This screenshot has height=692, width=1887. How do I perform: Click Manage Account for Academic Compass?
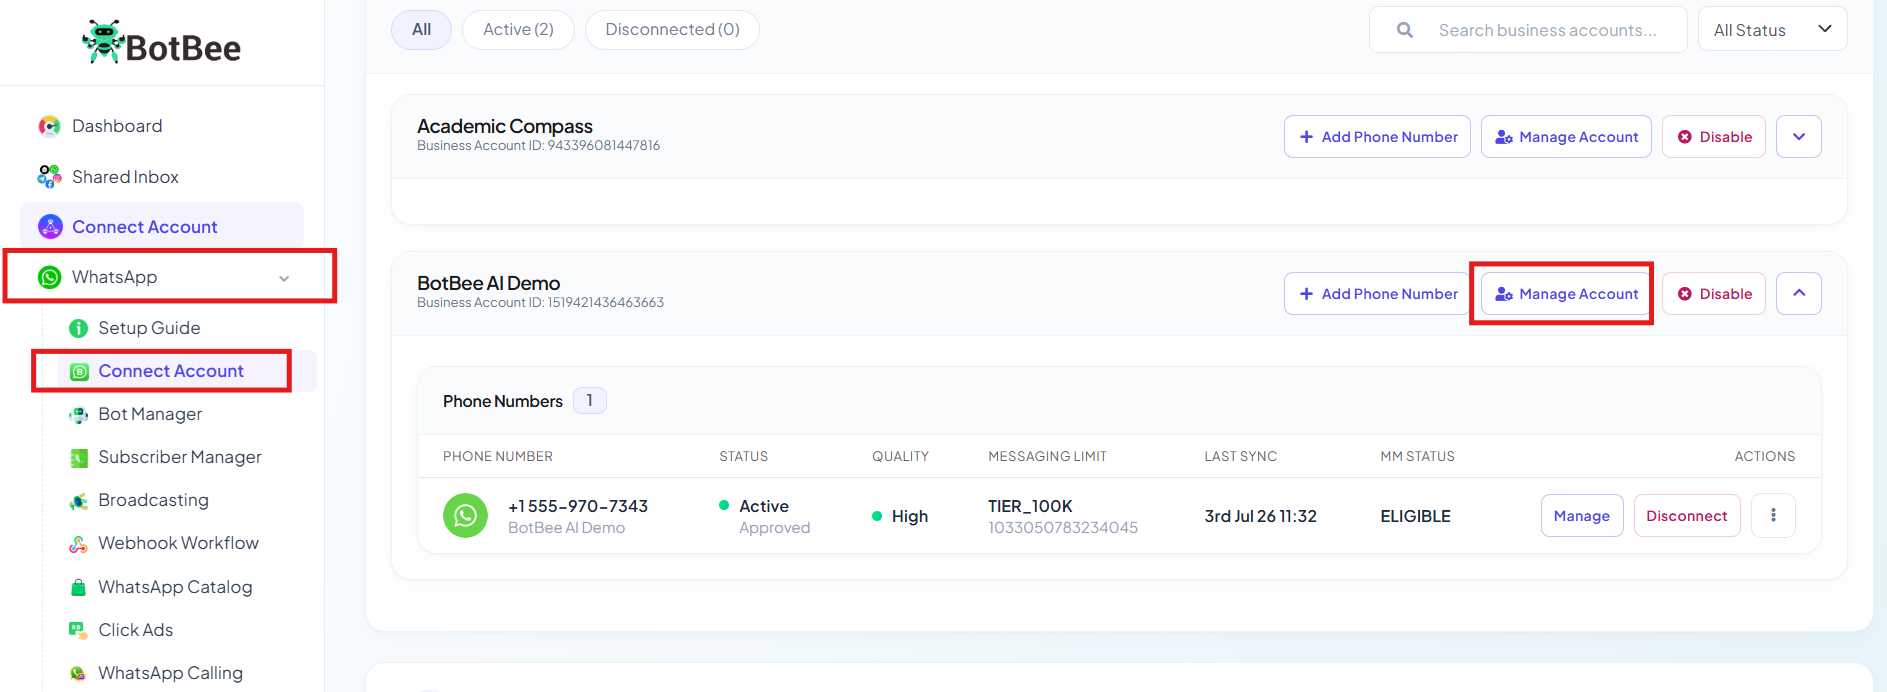tap(1566, 137)
